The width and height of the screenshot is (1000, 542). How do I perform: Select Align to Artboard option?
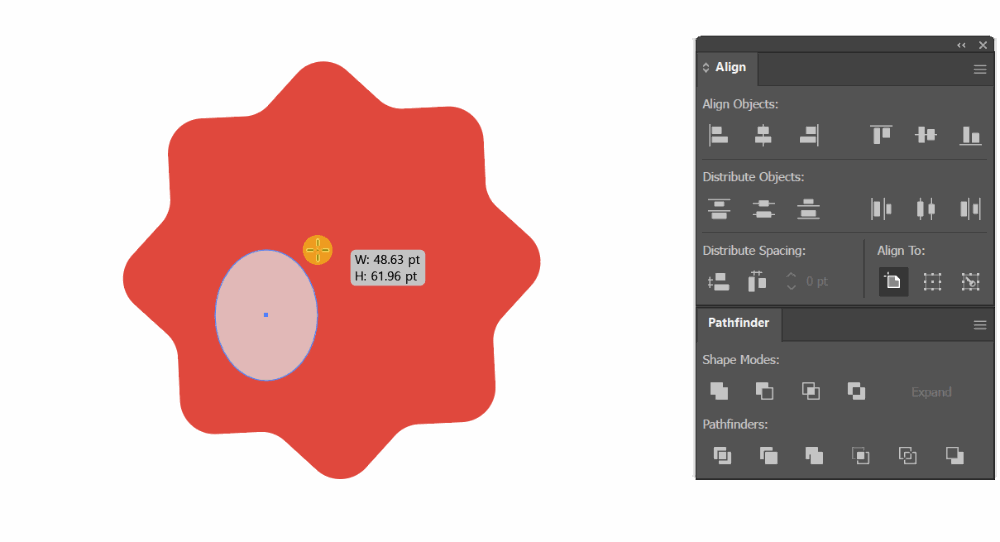[893, 281]
